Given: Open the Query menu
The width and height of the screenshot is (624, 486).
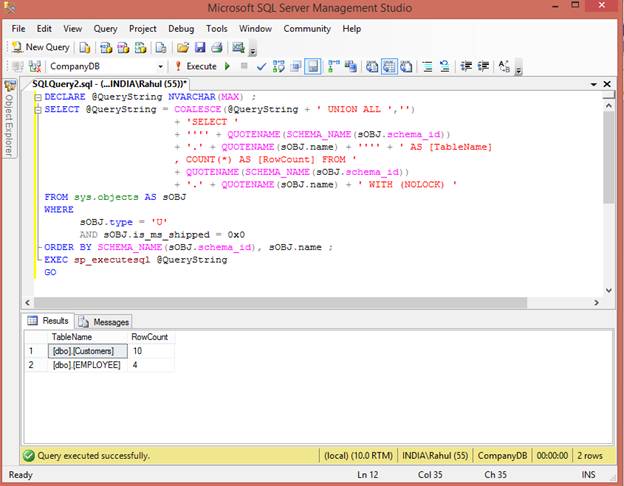Looking at the screenshot, I should pos(105,29).
